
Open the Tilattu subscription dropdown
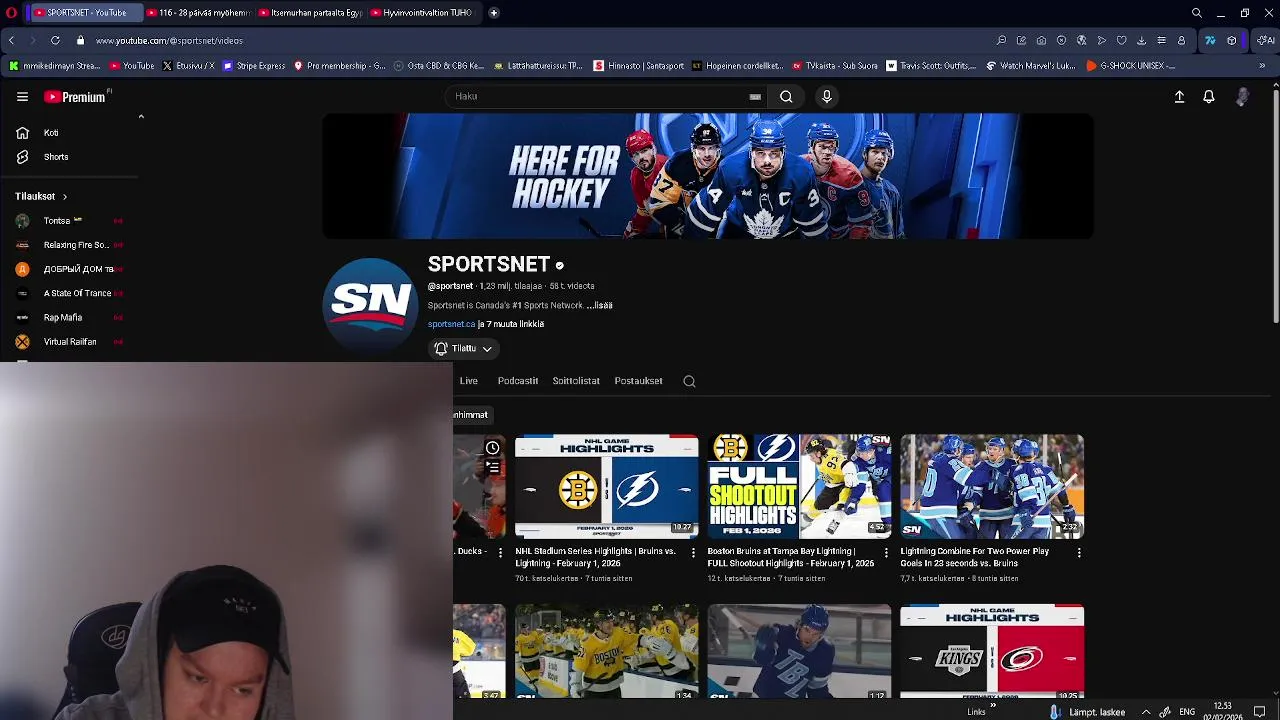[x=463, y=348]
